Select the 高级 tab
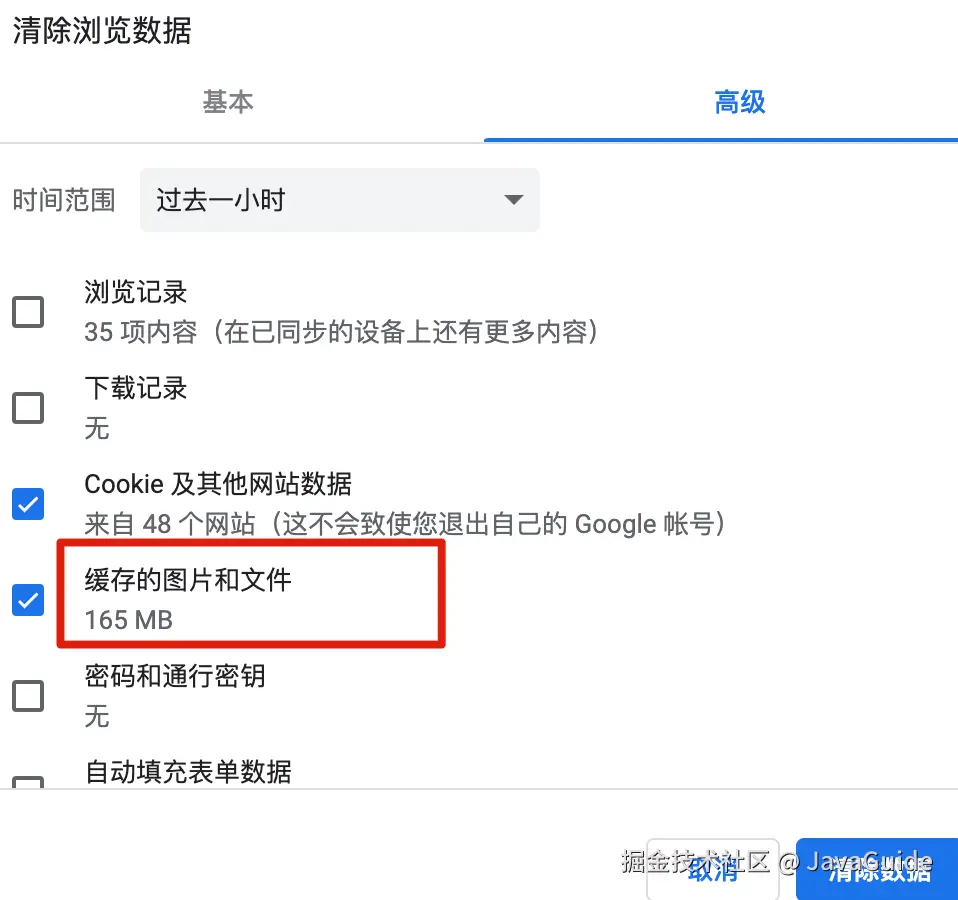 click(739, 102)
